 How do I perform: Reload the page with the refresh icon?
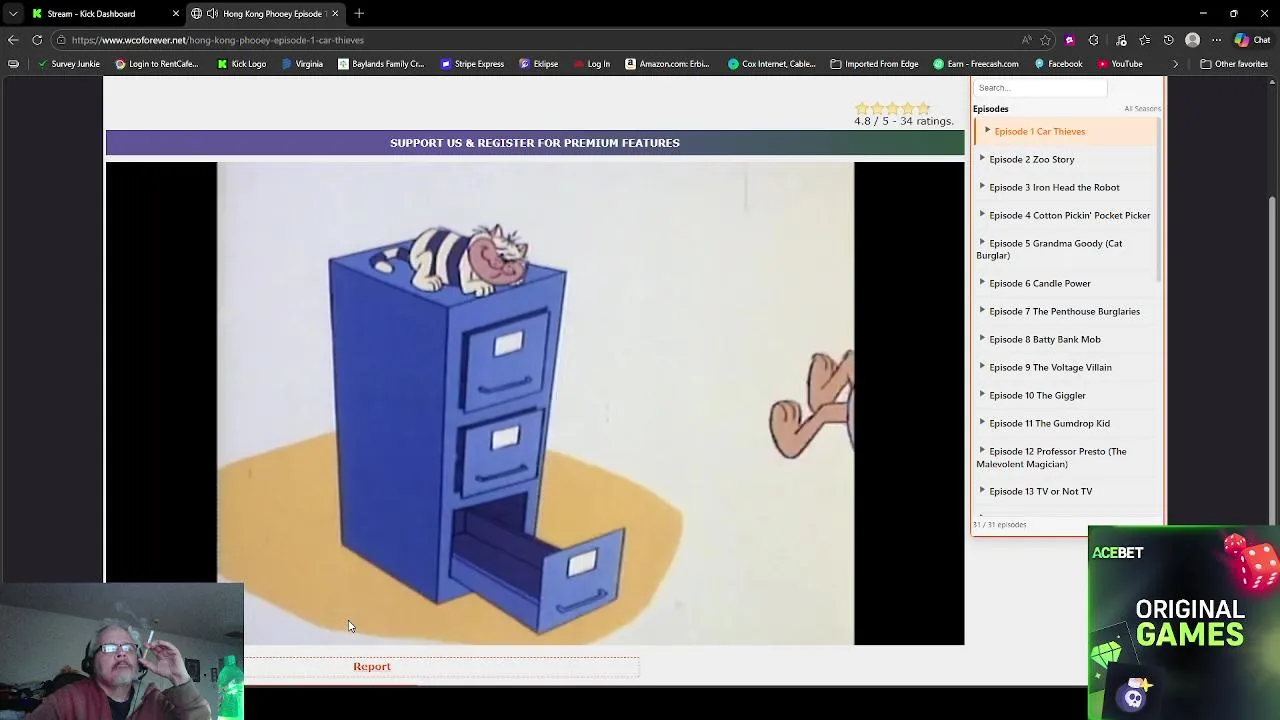37,40
